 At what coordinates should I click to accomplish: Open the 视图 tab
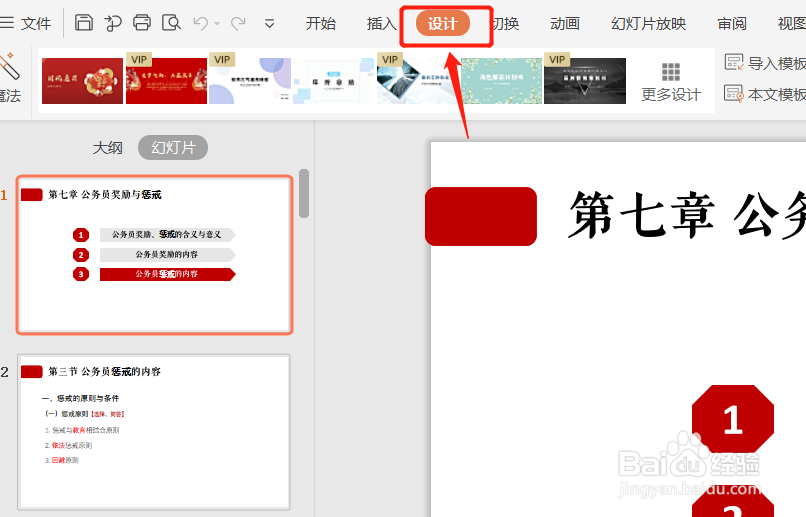click(792, 24)
